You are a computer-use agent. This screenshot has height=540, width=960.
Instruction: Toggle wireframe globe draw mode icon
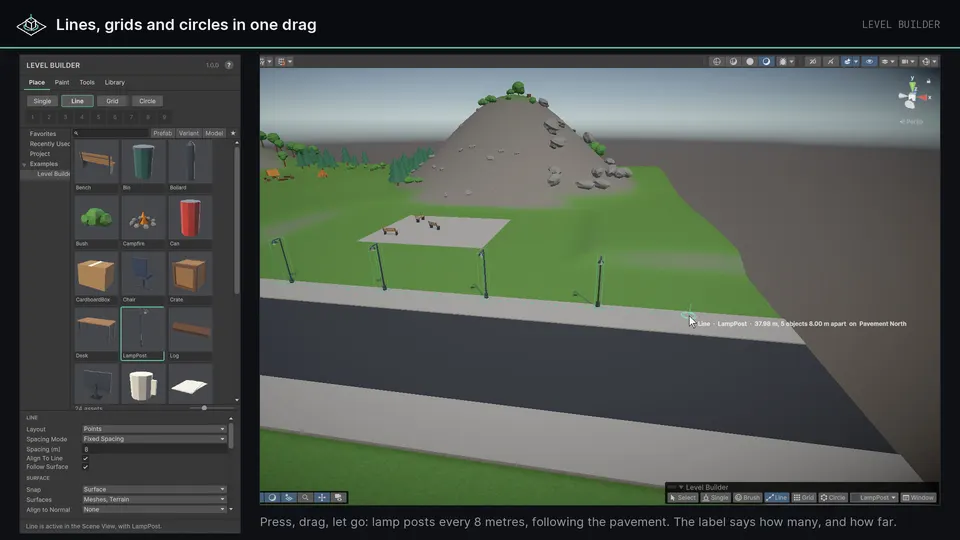pyautogui.click(x=716, y=61)
